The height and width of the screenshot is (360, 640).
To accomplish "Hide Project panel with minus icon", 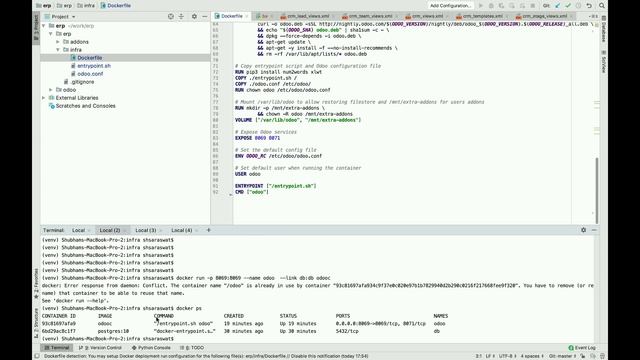I will [204, 16].
